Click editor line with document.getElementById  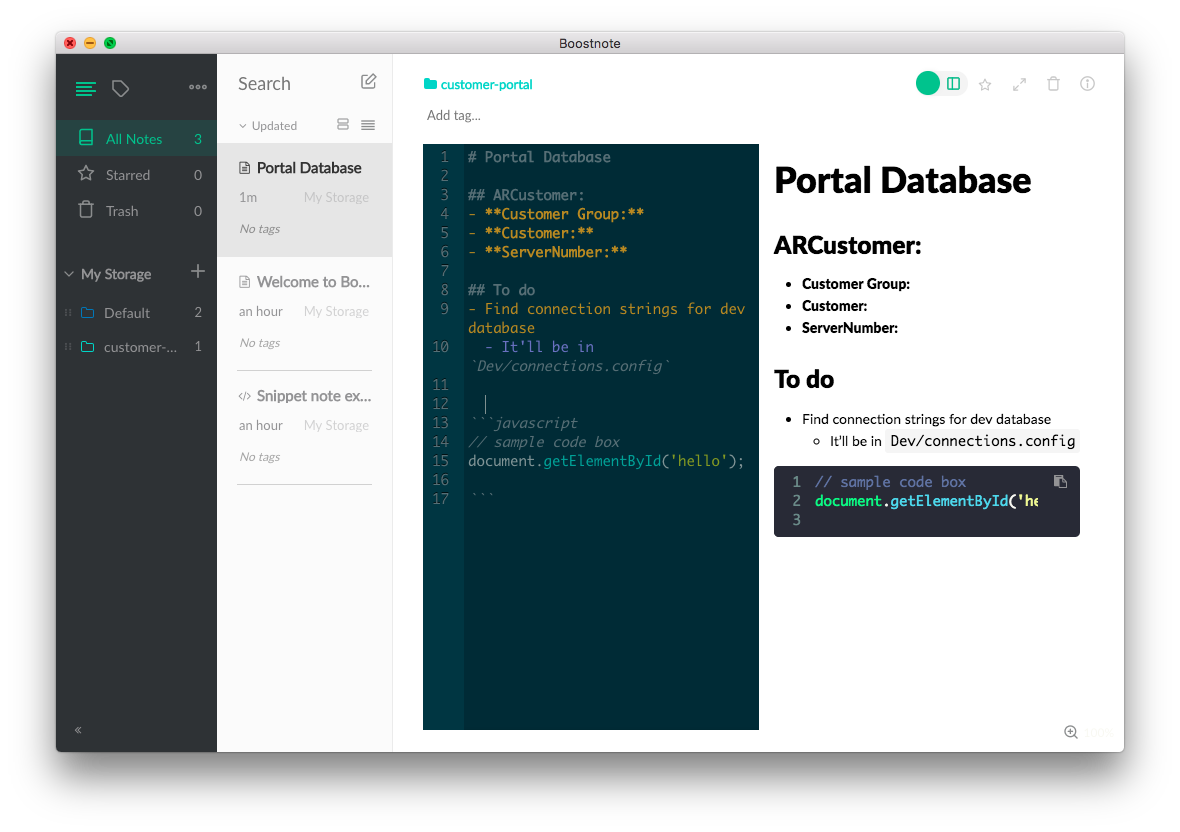[606, 460]
